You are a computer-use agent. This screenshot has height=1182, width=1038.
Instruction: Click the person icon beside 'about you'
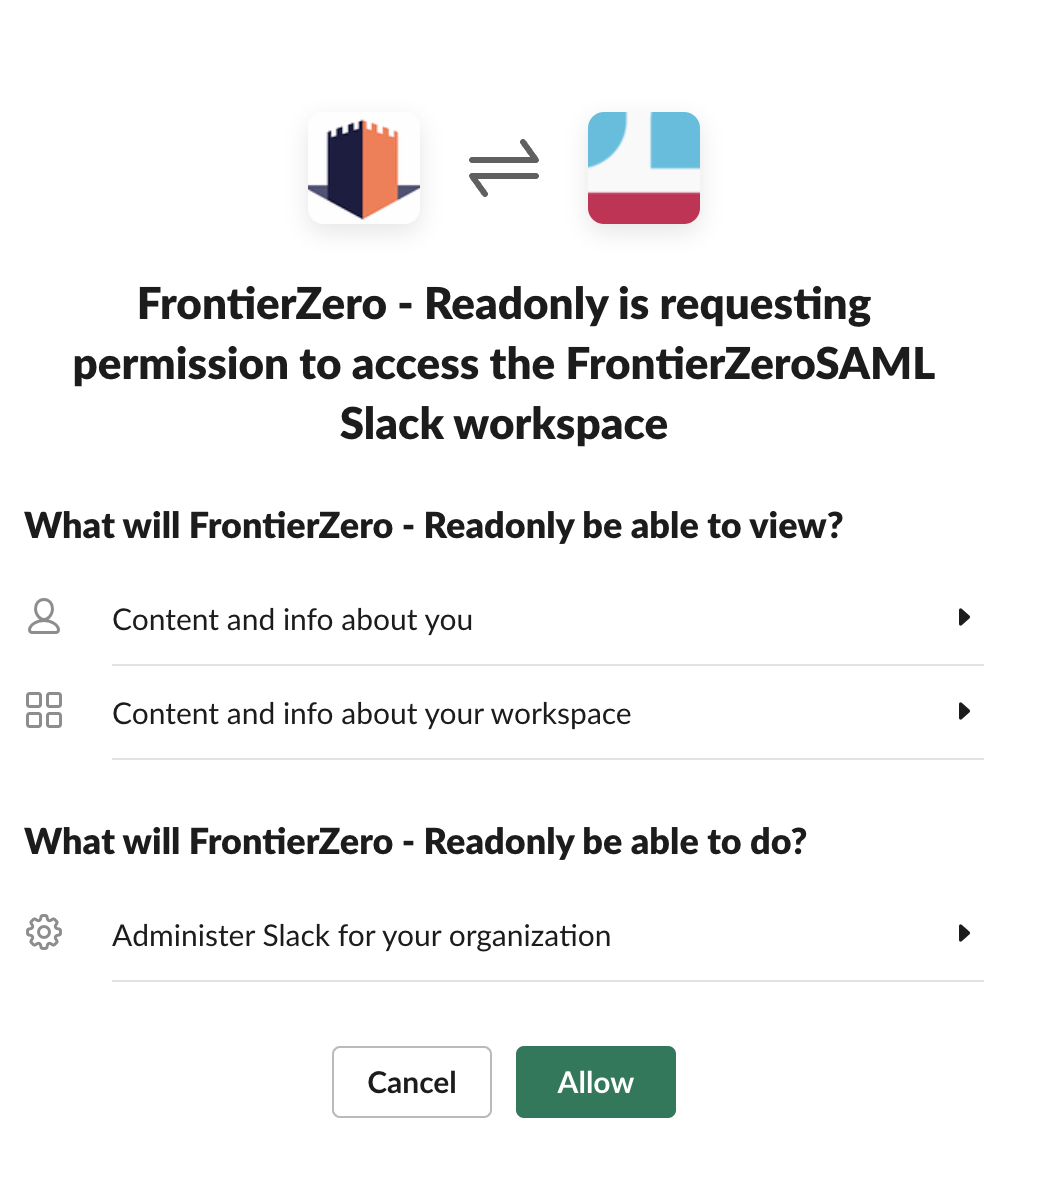pos(44,618)
